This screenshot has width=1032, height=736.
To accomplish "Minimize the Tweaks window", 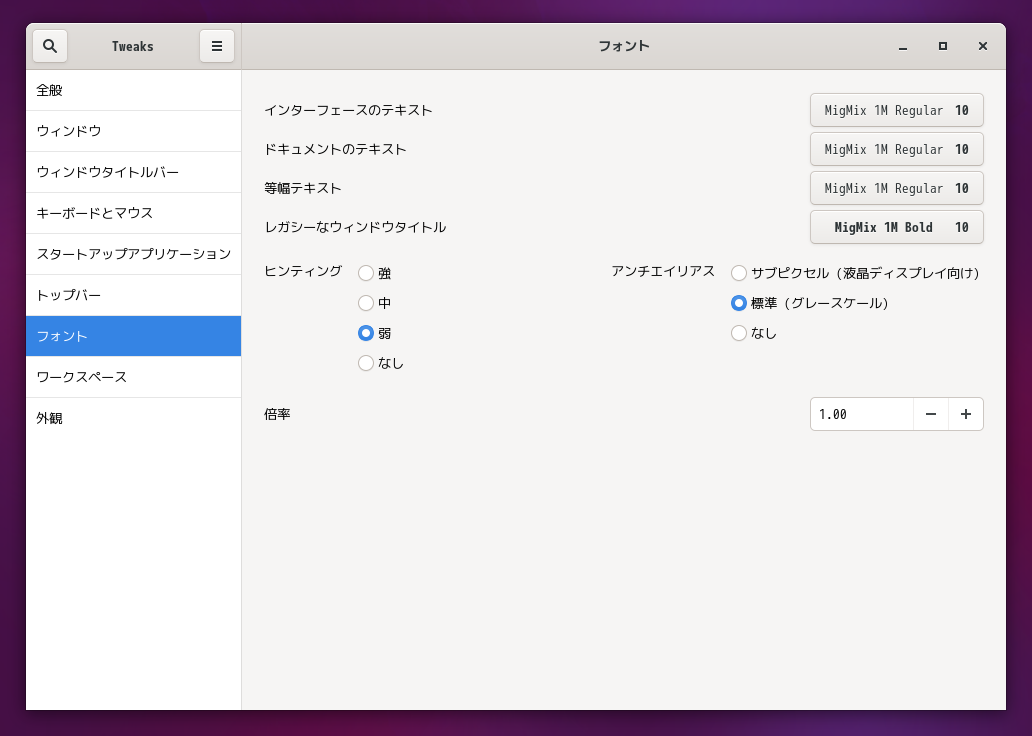I will tap(903, 46).
